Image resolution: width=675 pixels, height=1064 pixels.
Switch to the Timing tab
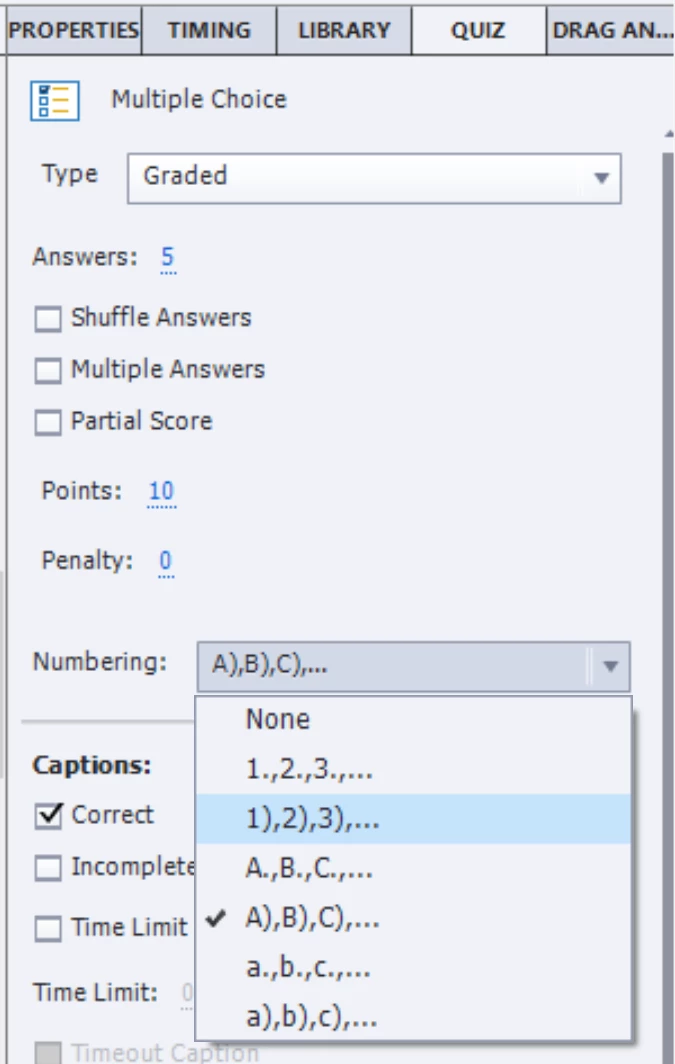coord(209,31)
